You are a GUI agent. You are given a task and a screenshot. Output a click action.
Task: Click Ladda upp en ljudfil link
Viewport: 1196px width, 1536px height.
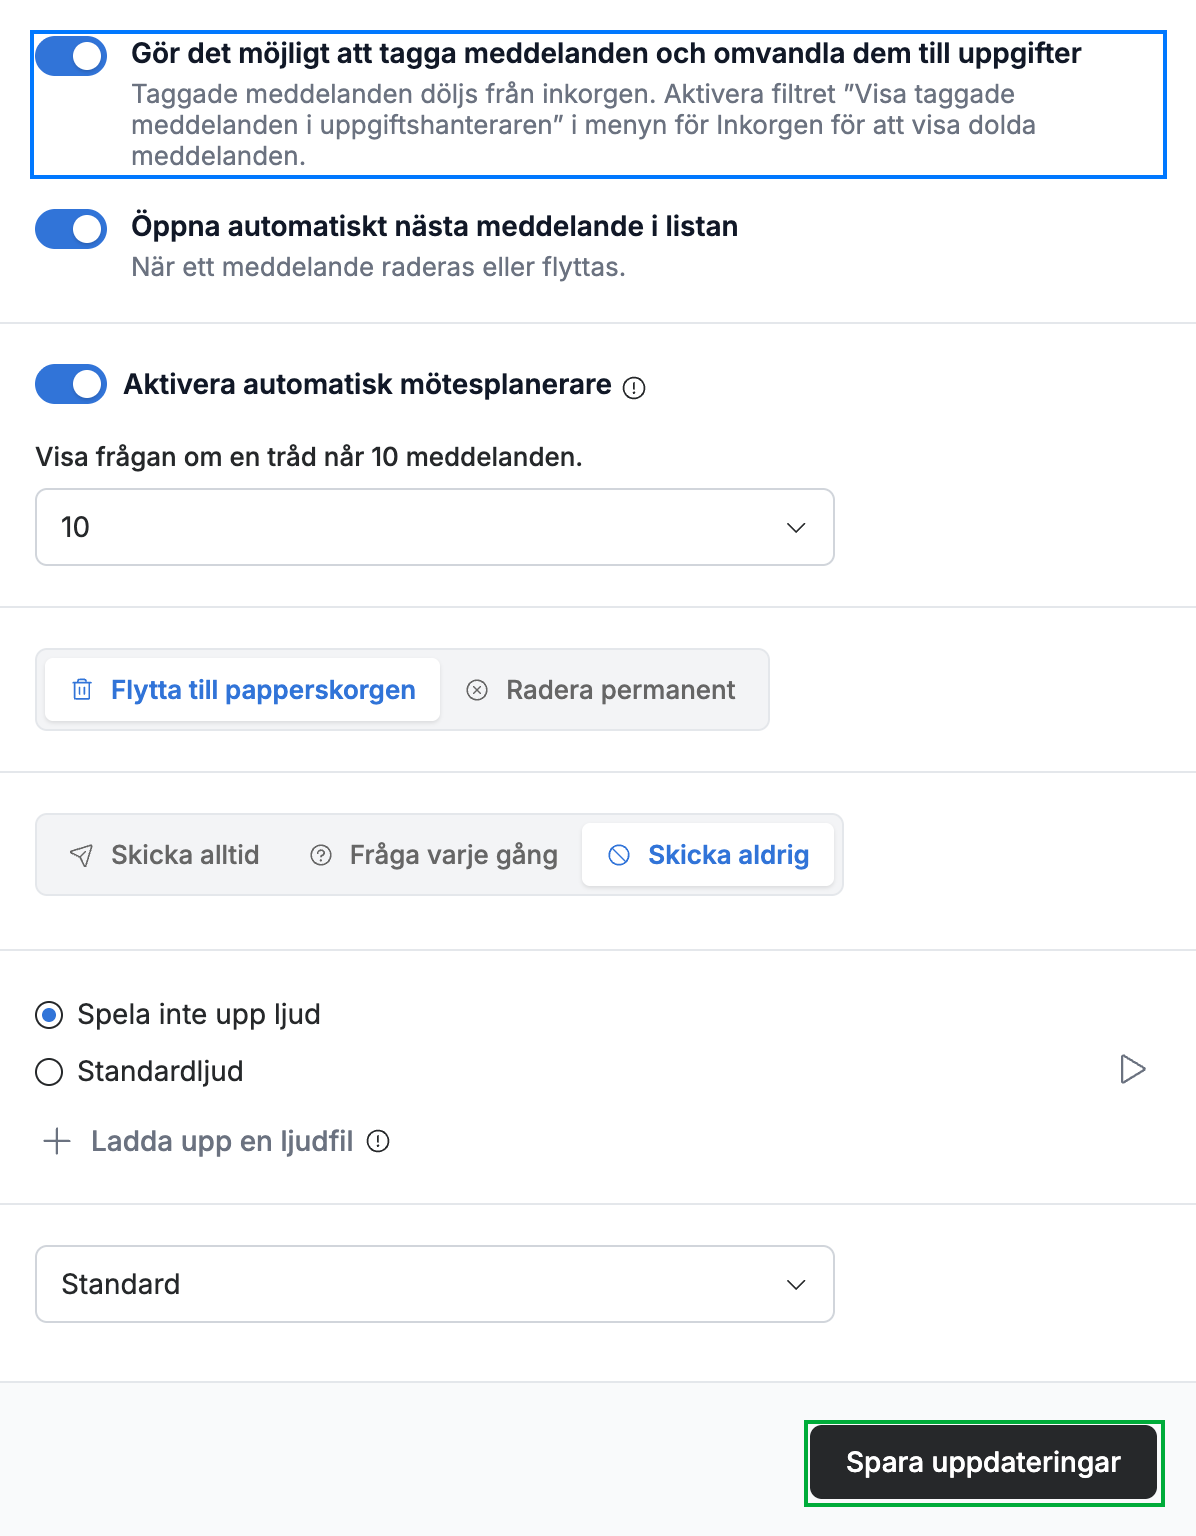point(222,1141)
